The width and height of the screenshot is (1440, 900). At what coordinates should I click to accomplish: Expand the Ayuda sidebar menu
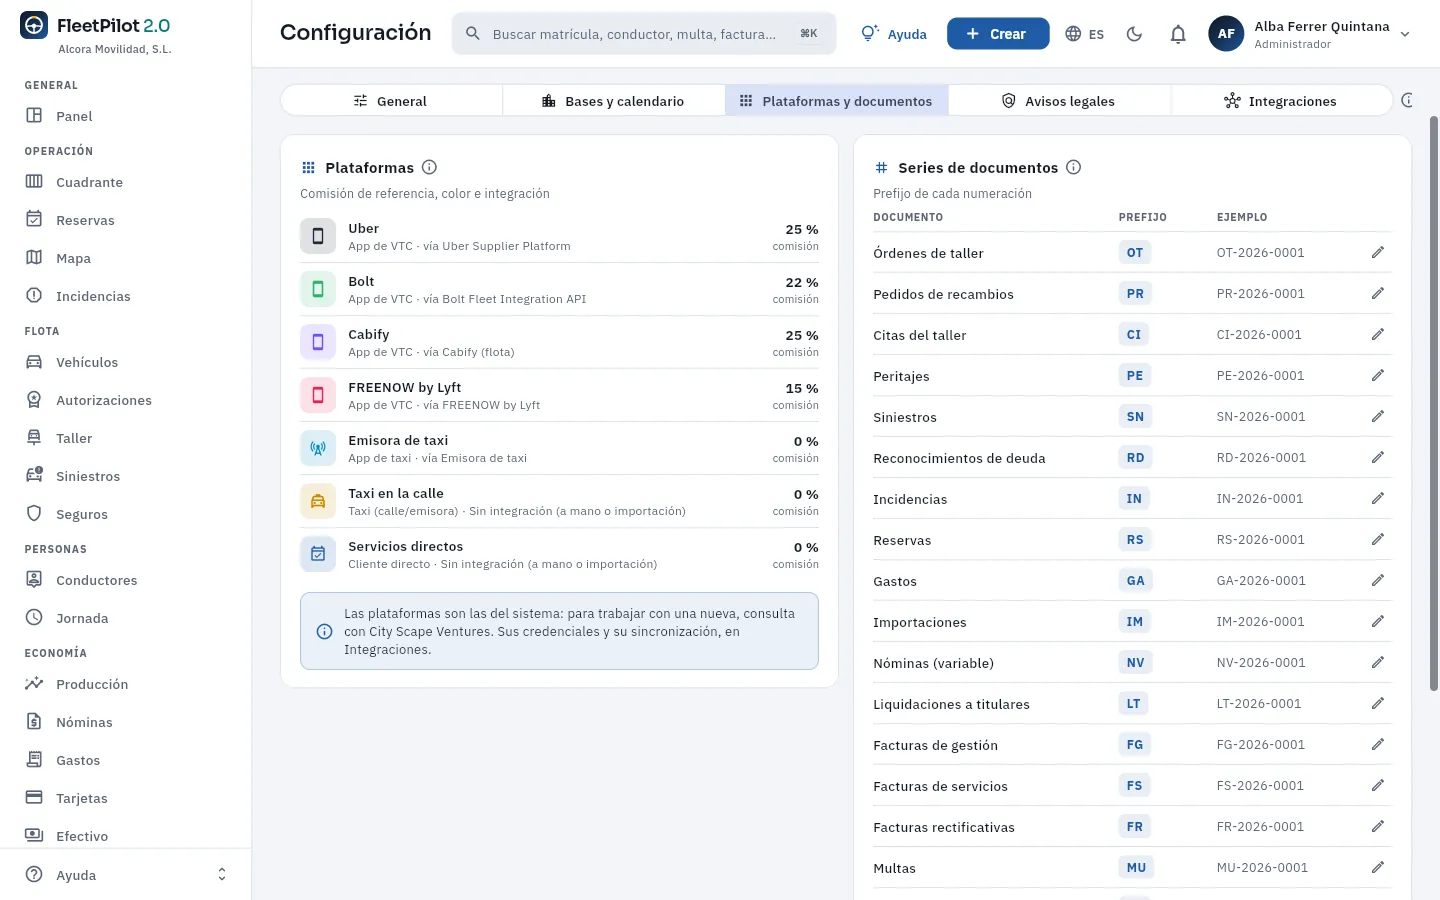[125, 875]
